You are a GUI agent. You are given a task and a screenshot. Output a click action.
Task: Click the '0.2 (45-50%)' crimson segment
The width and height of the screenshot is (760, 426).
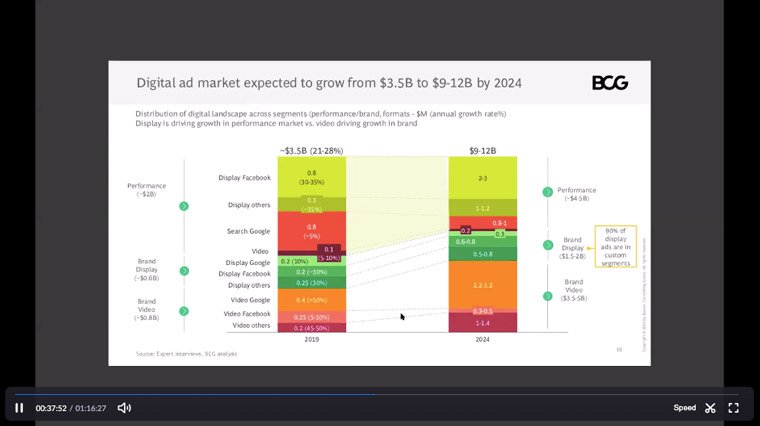[x=312, y=328]
